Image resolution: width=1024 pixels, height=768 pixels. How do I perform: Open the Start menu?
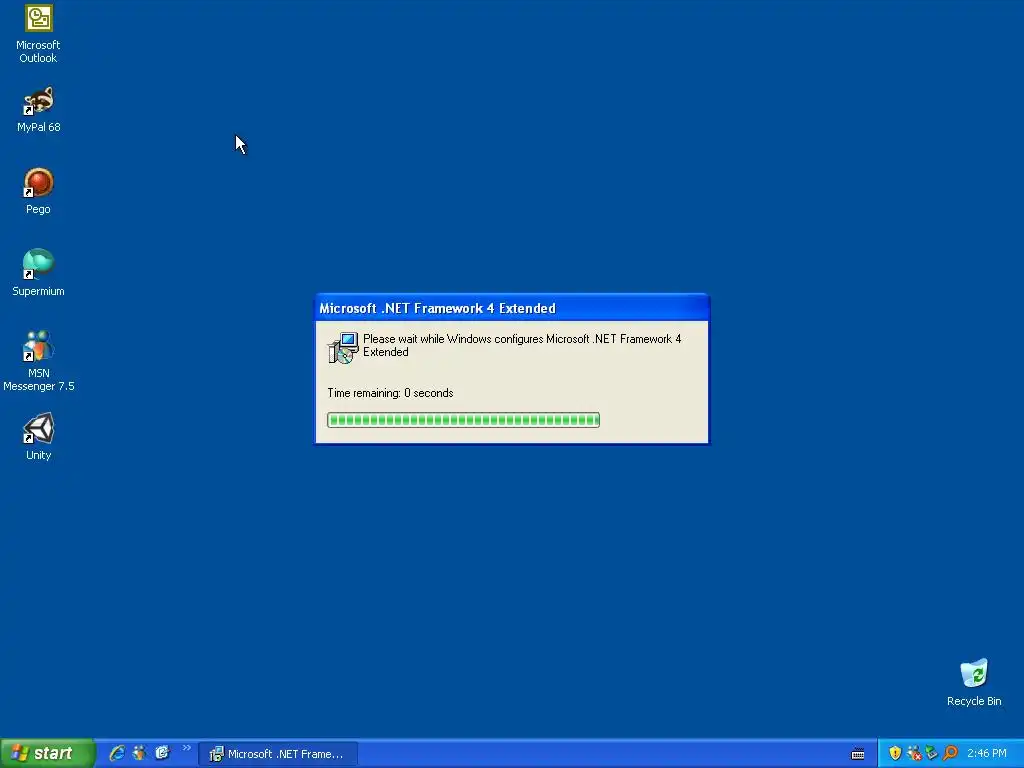46,753
